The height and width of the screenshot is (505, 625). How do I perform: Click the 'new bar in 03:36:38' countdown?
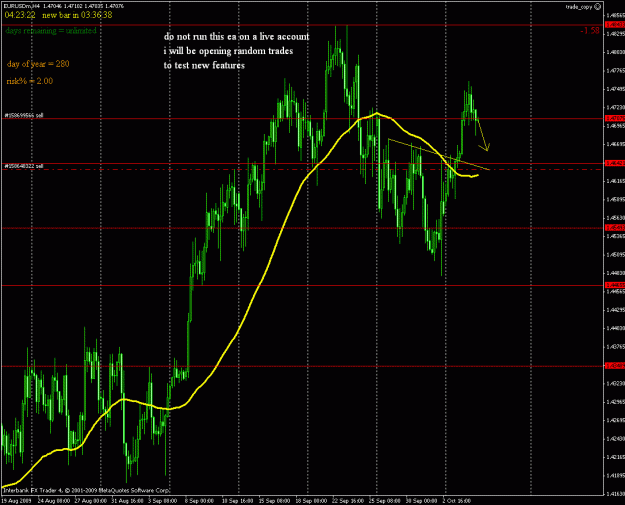(77, 15)
